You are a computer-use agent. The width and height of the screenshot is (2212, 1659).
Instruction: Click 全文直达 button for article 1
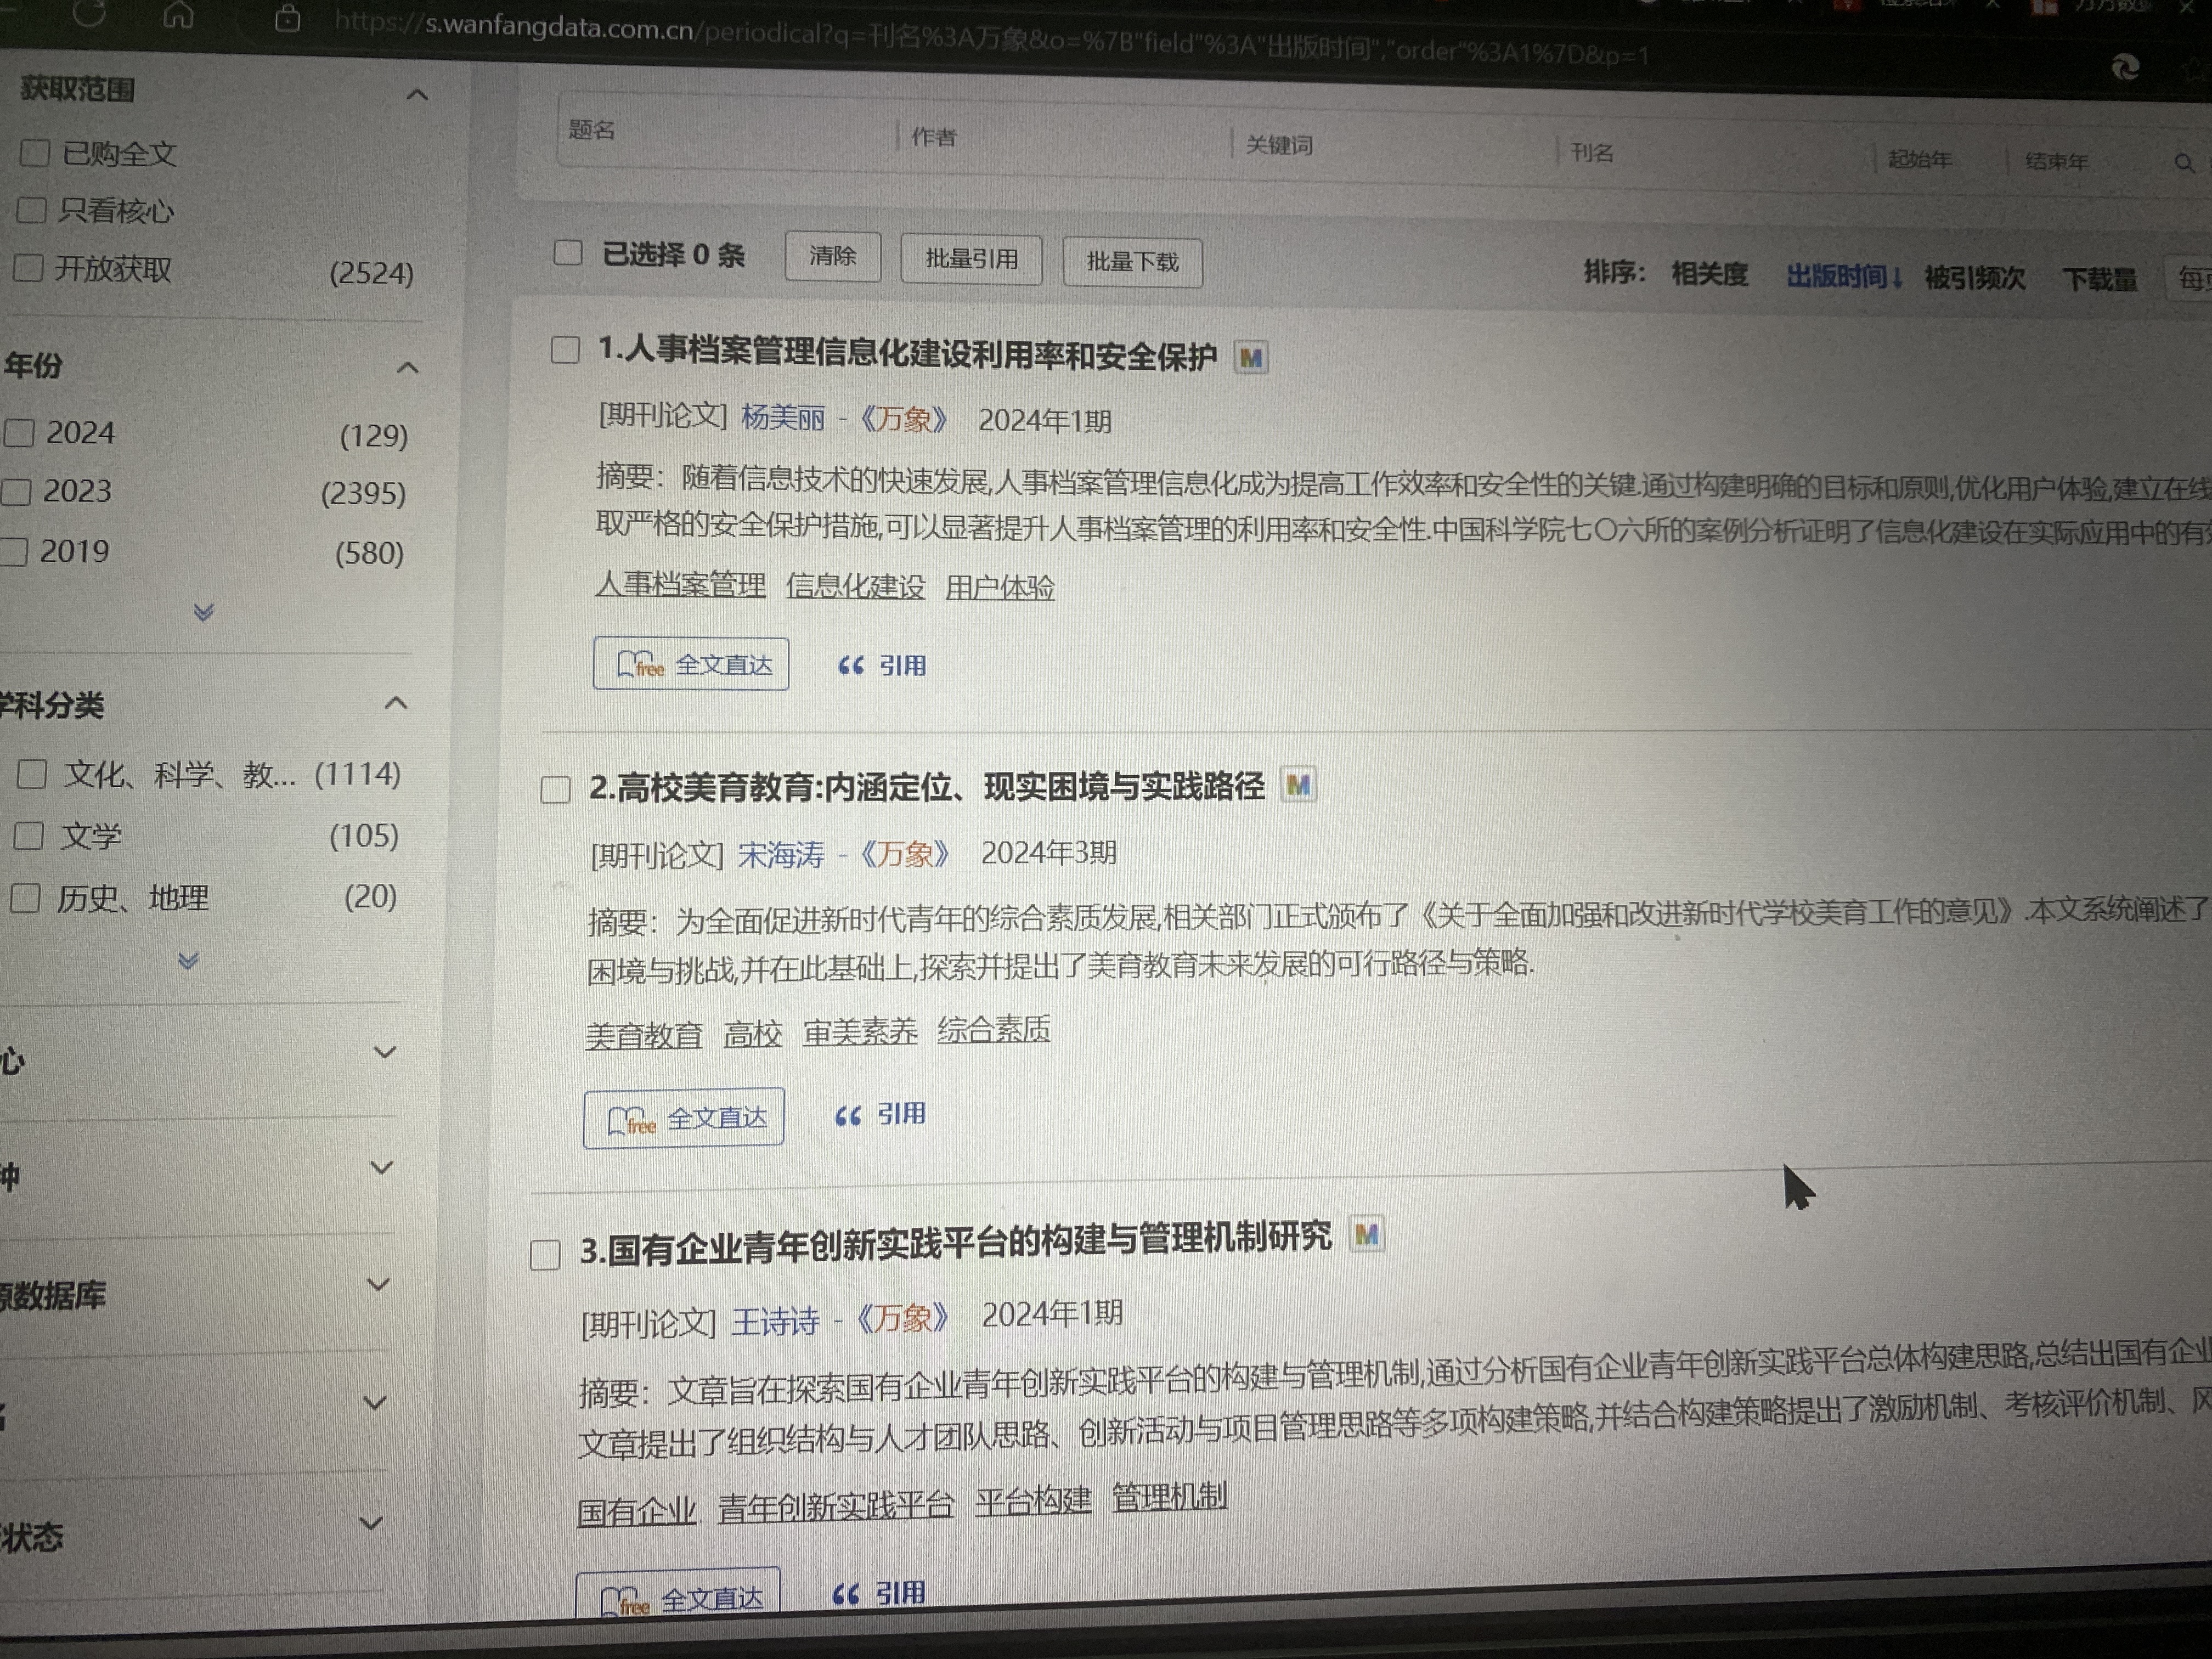coord(690,664)
